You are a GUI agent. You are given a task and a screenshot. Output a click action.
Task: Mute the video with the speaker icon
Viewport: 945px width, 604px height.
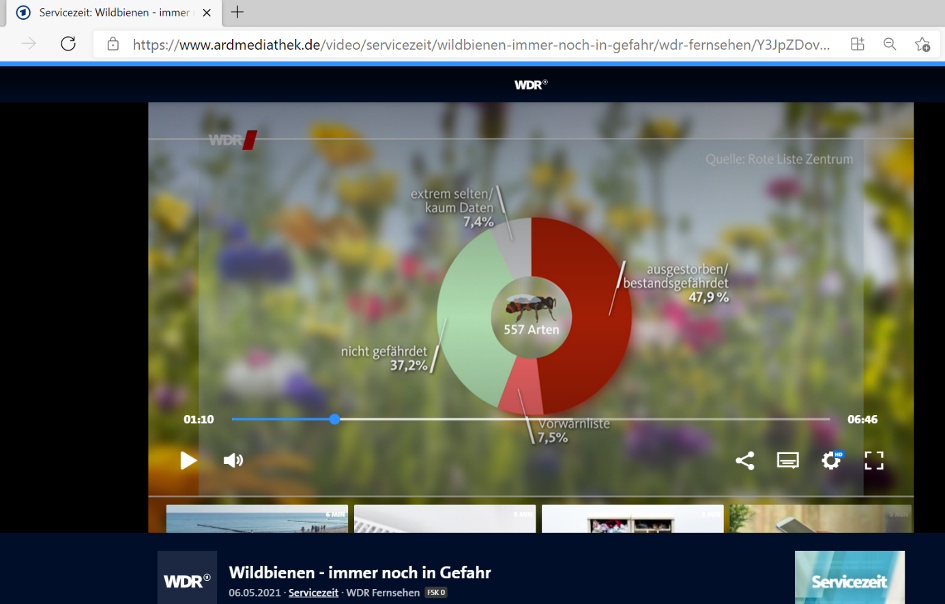(x=233, y=461)
